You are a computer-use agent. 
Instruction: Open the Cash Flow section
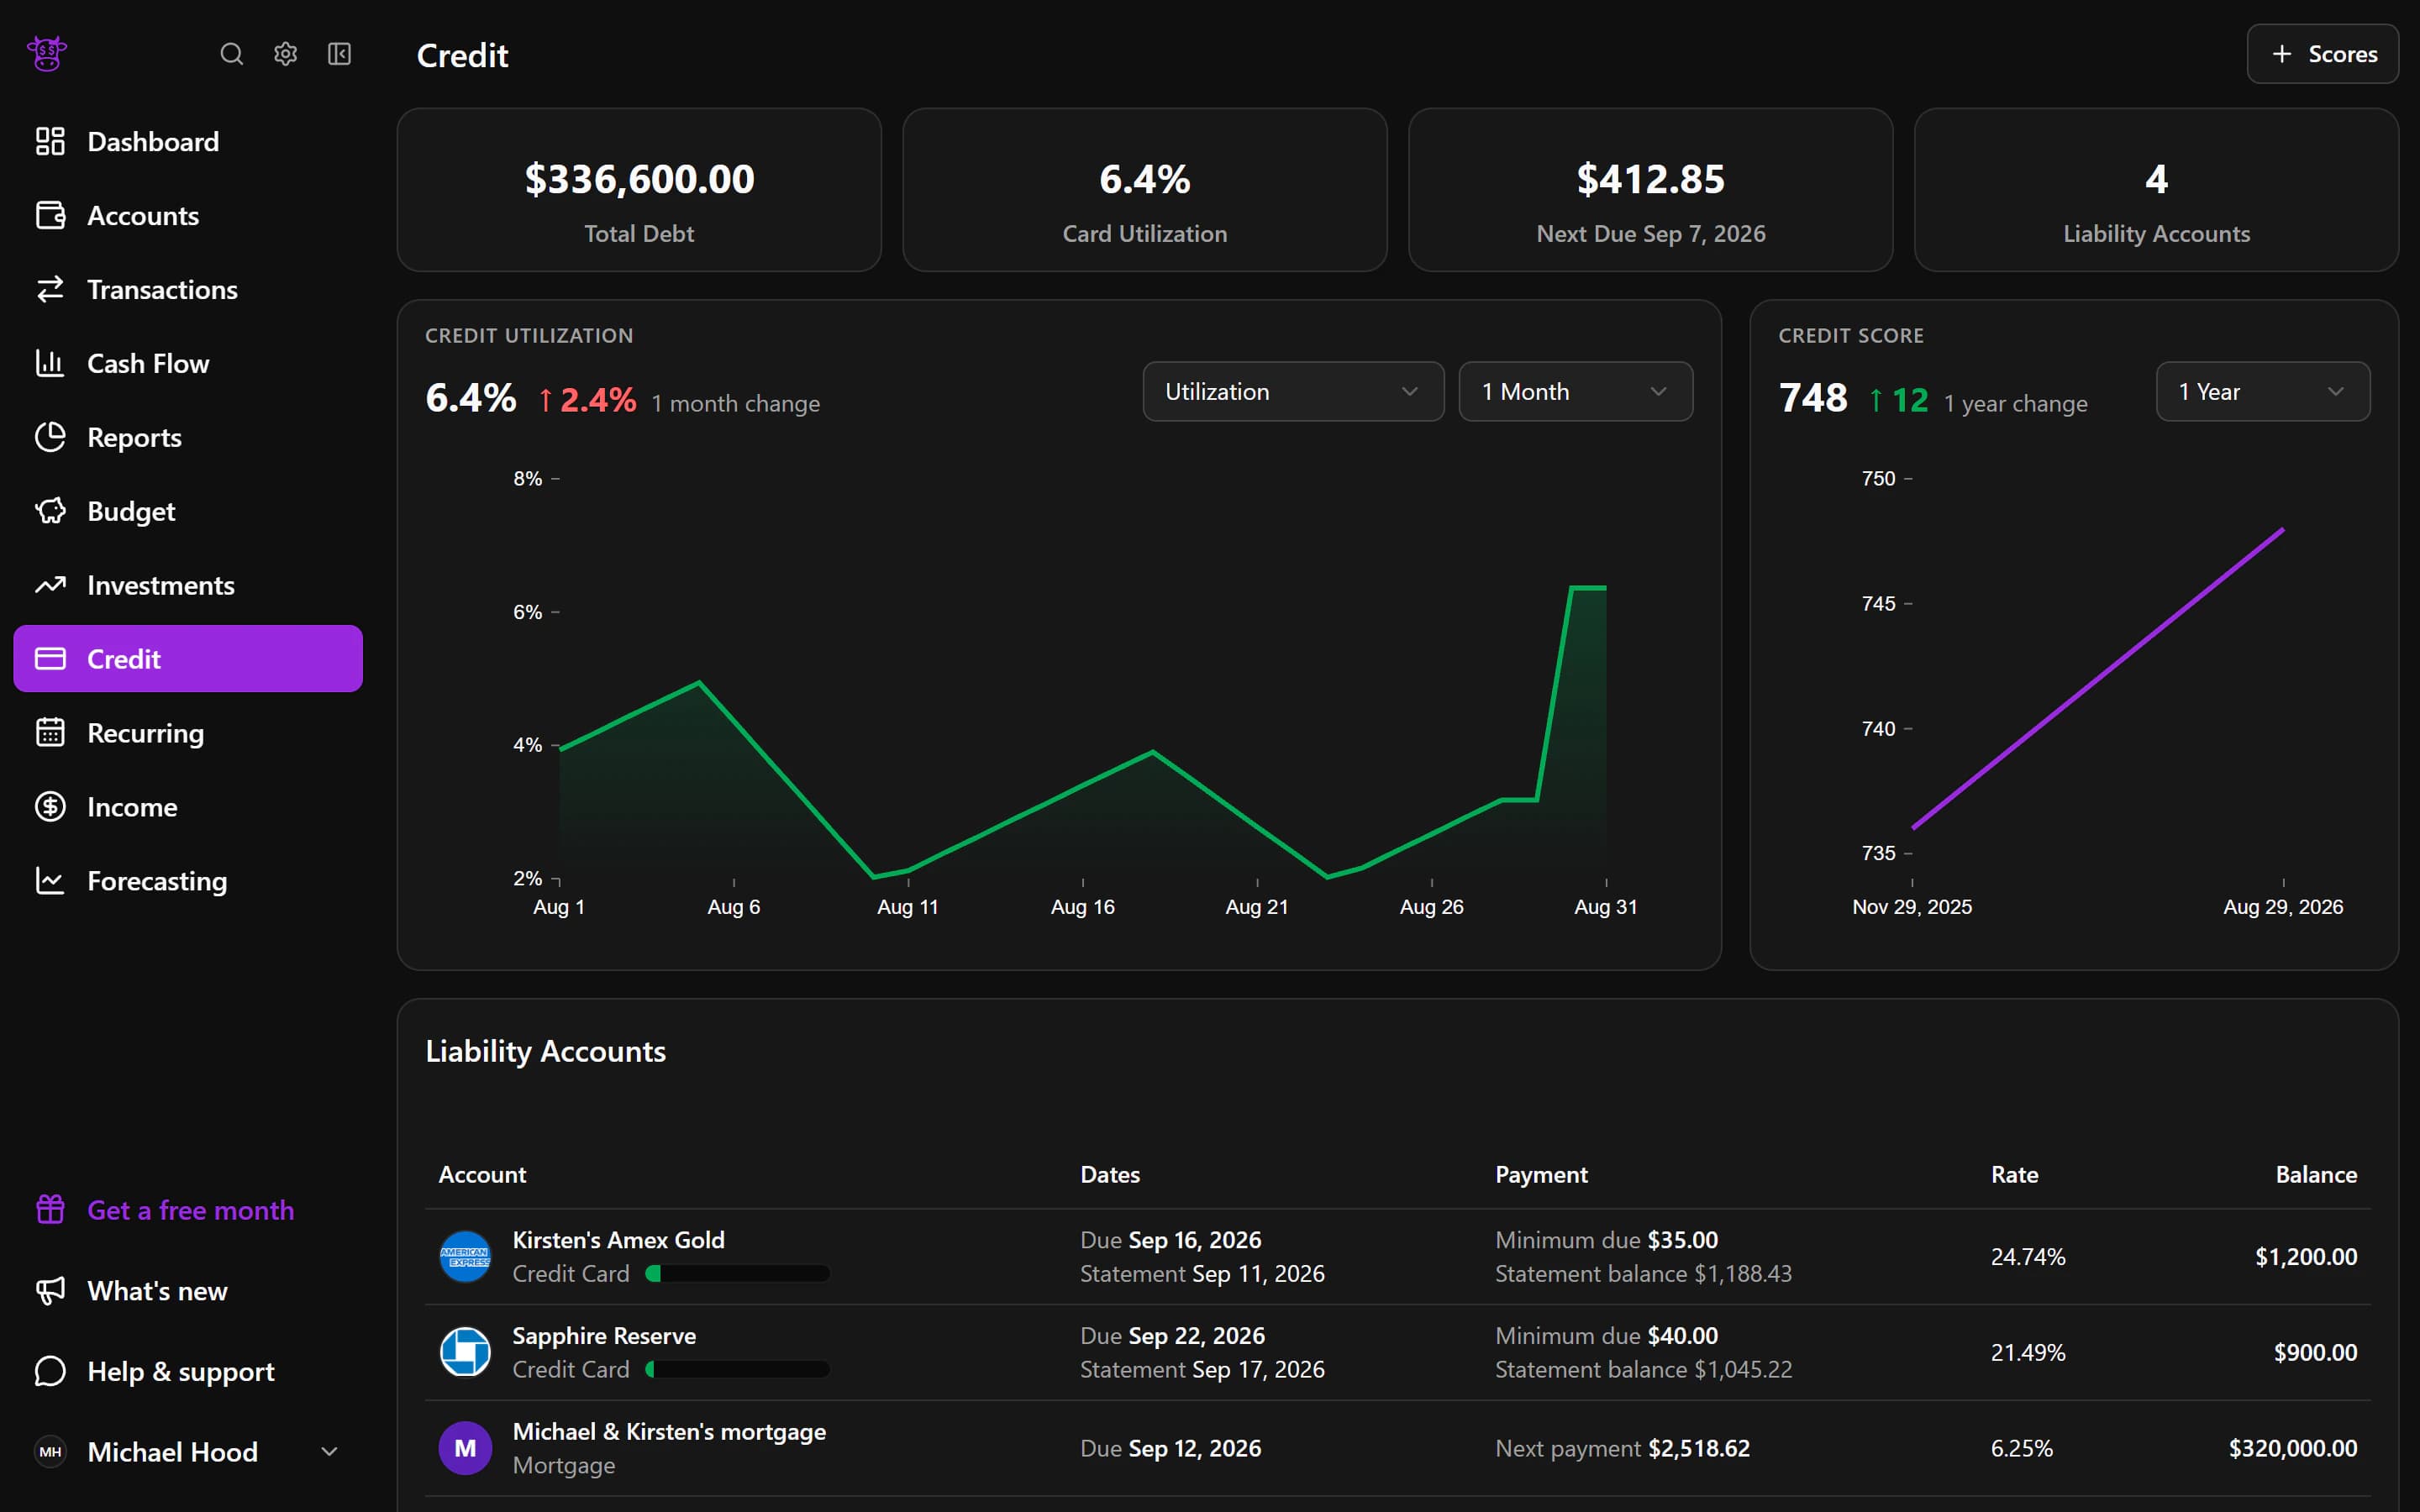point(188,363)
